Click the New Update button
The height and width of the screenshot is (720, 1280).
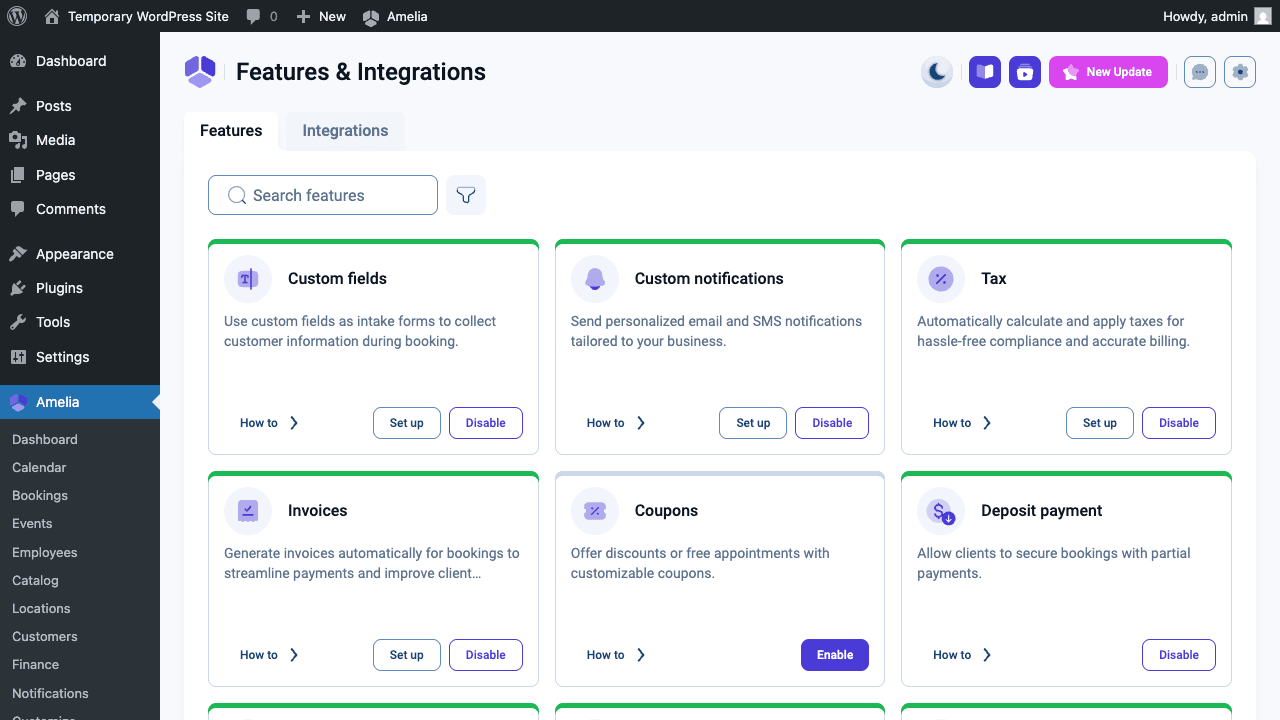(x=1108, y=72)
